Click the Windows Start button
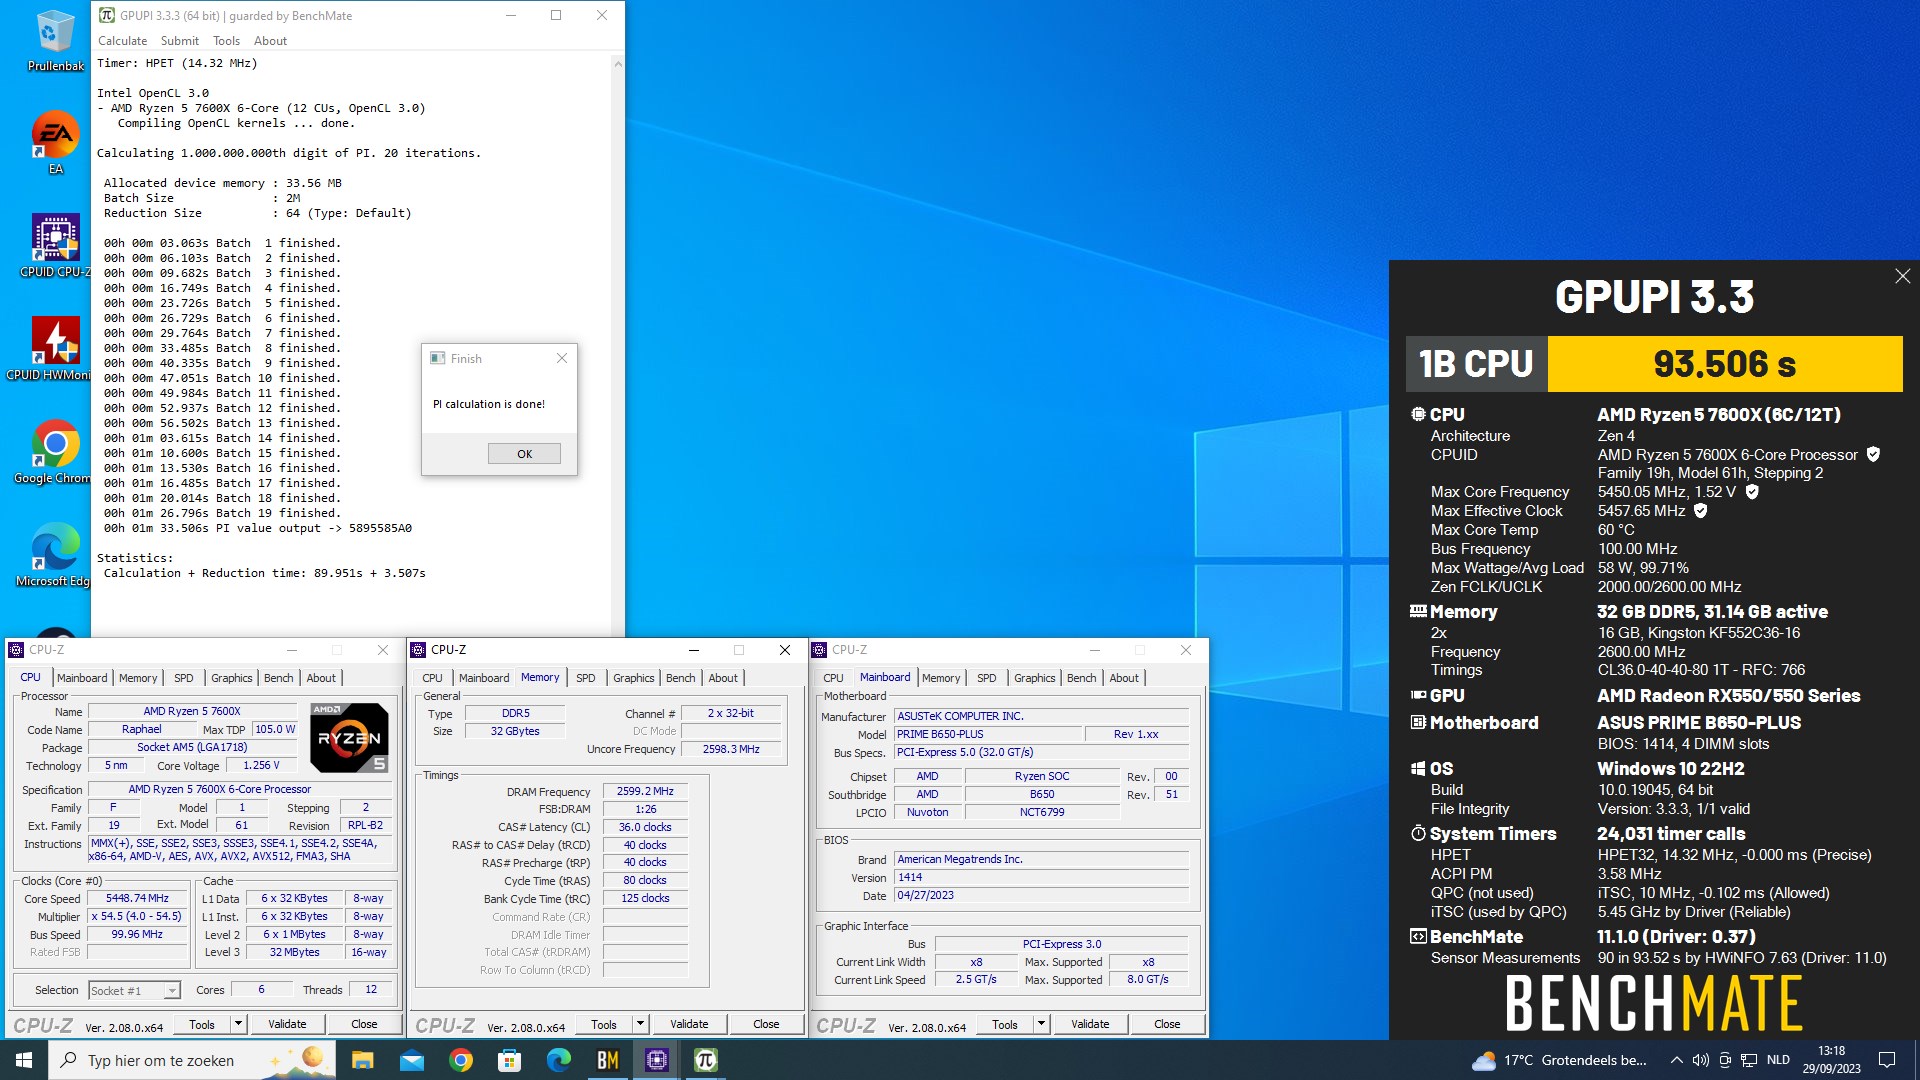This screenshot has height=1080, width=1920. [24, 1060]
